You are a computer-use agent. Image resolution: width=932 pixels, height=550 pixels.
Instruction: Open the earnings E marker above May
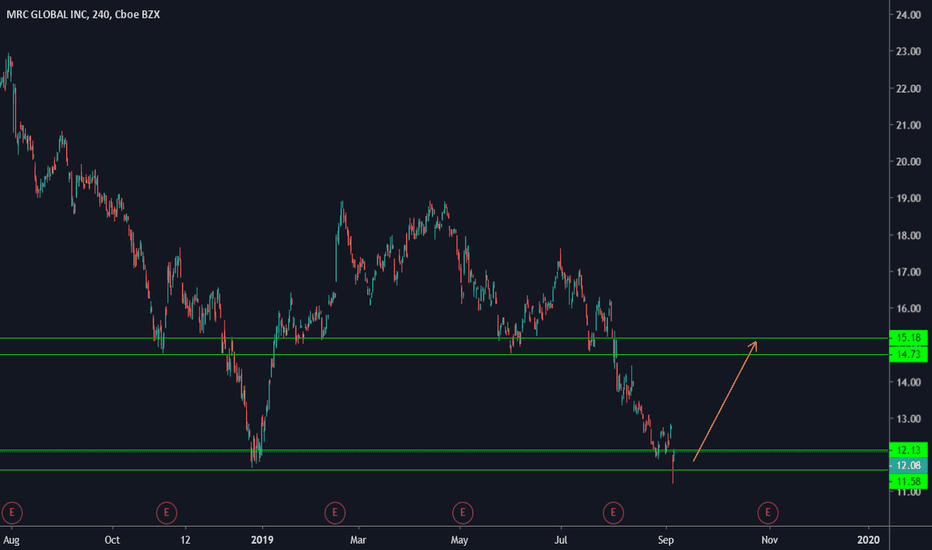click(462, 513)
